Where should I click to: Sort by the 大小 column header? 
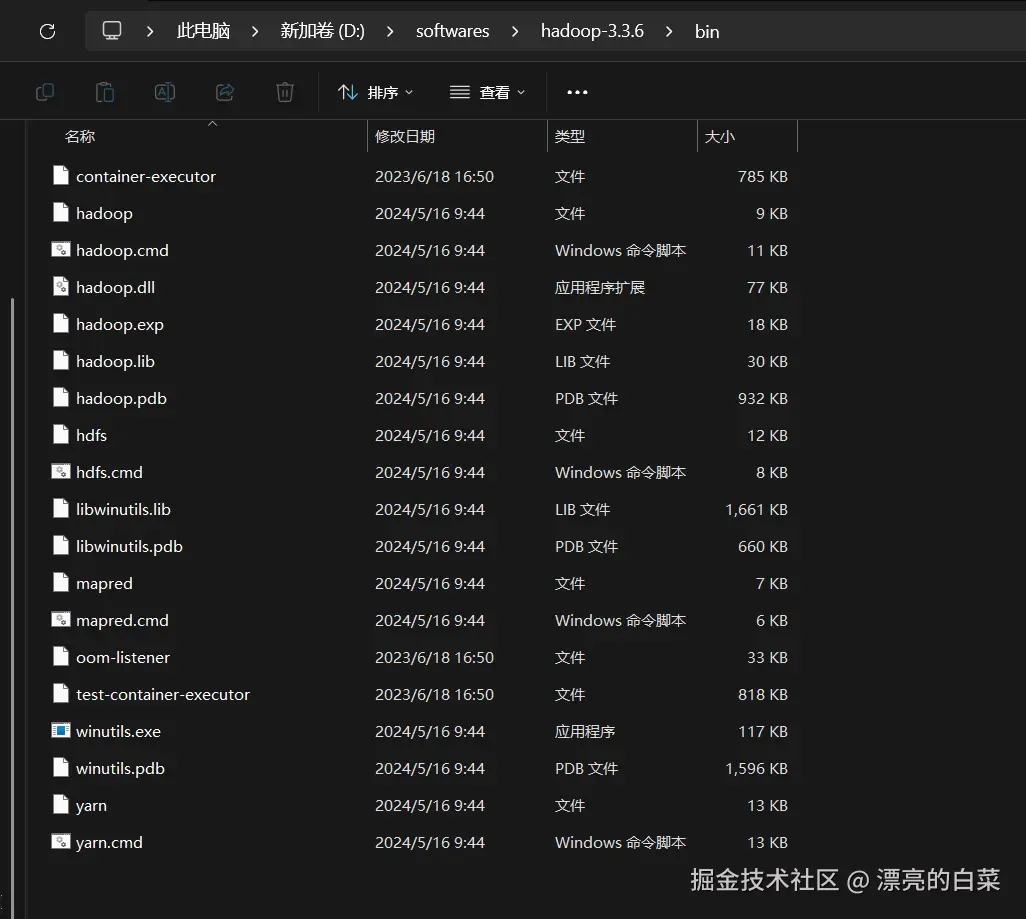747,136
